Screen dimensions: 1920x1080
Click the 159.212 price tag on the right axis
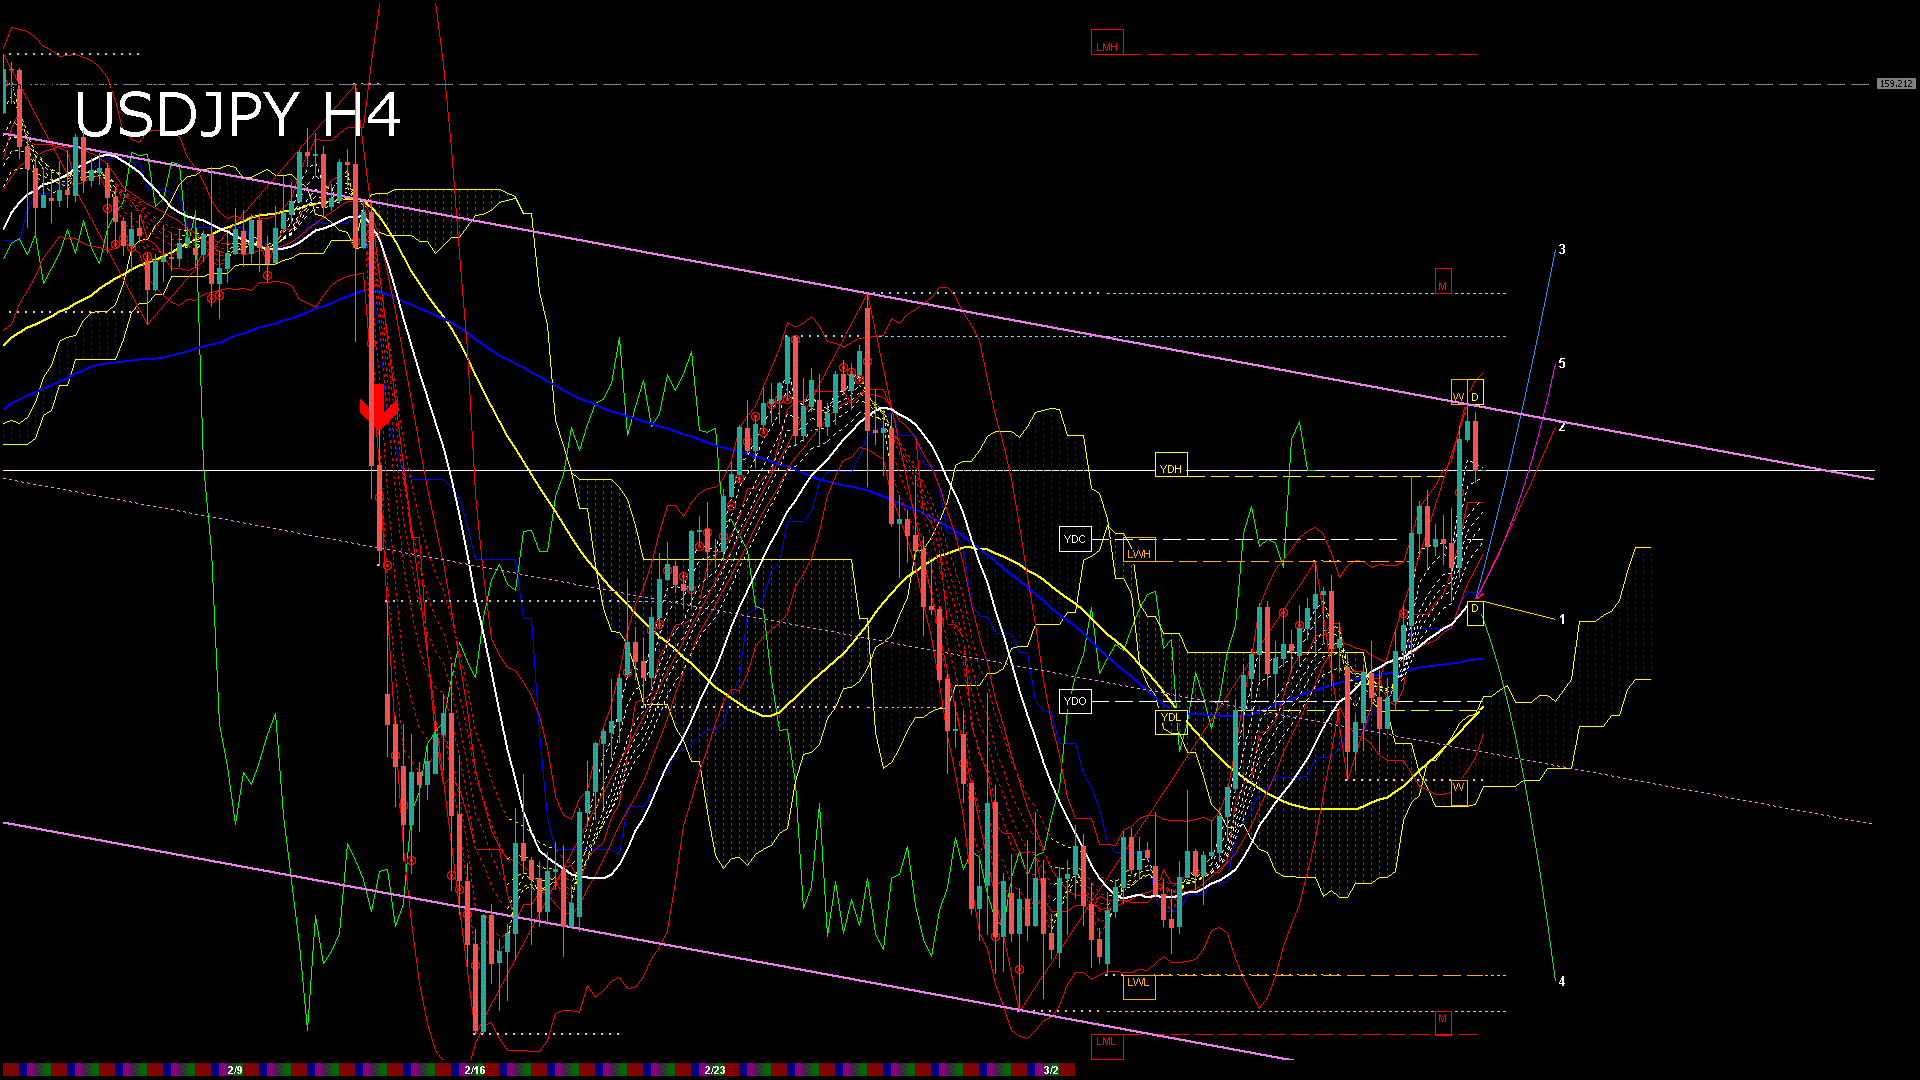[x=1895, y=84]
